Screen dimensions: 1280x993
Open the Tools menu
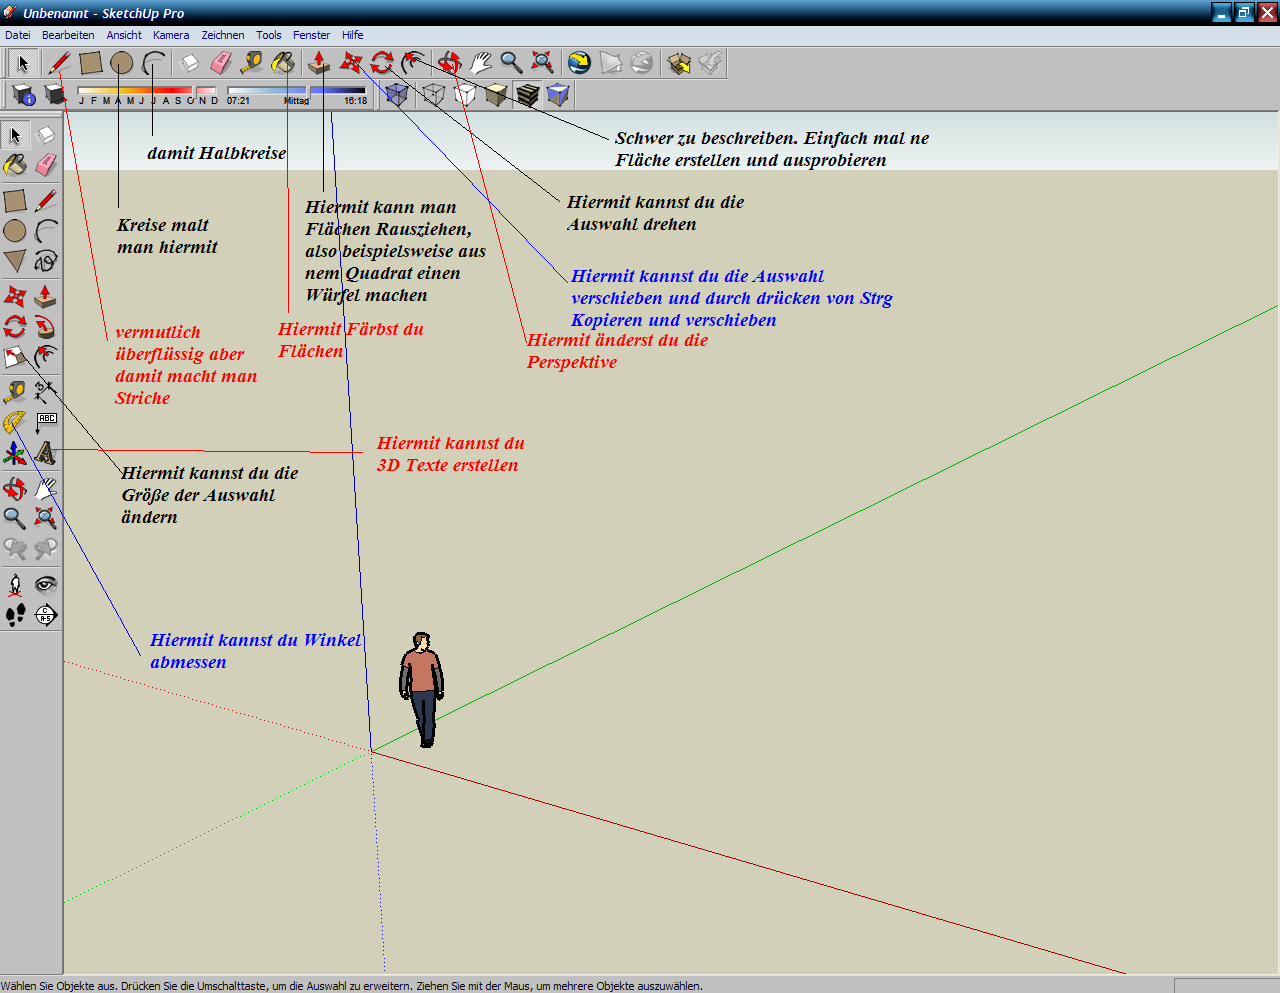[268, 35]
